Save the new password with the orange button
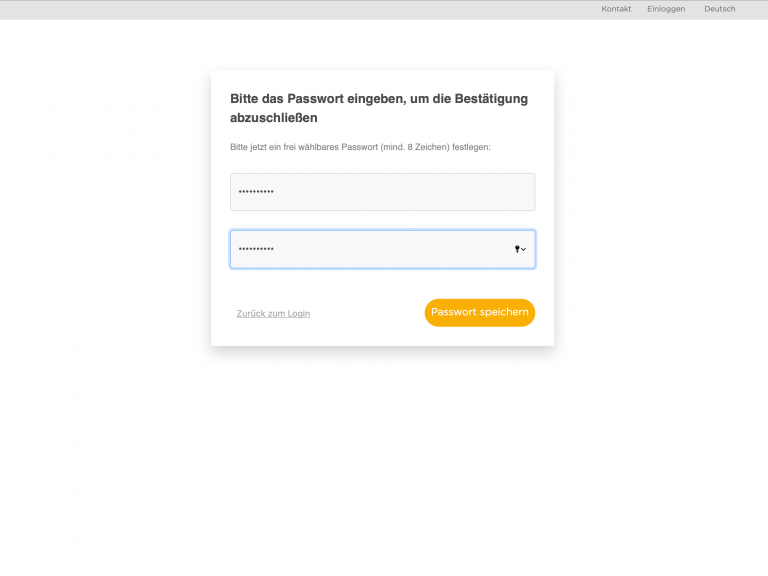The height and width of the screenshot is (576, 768). click(480, 312)
